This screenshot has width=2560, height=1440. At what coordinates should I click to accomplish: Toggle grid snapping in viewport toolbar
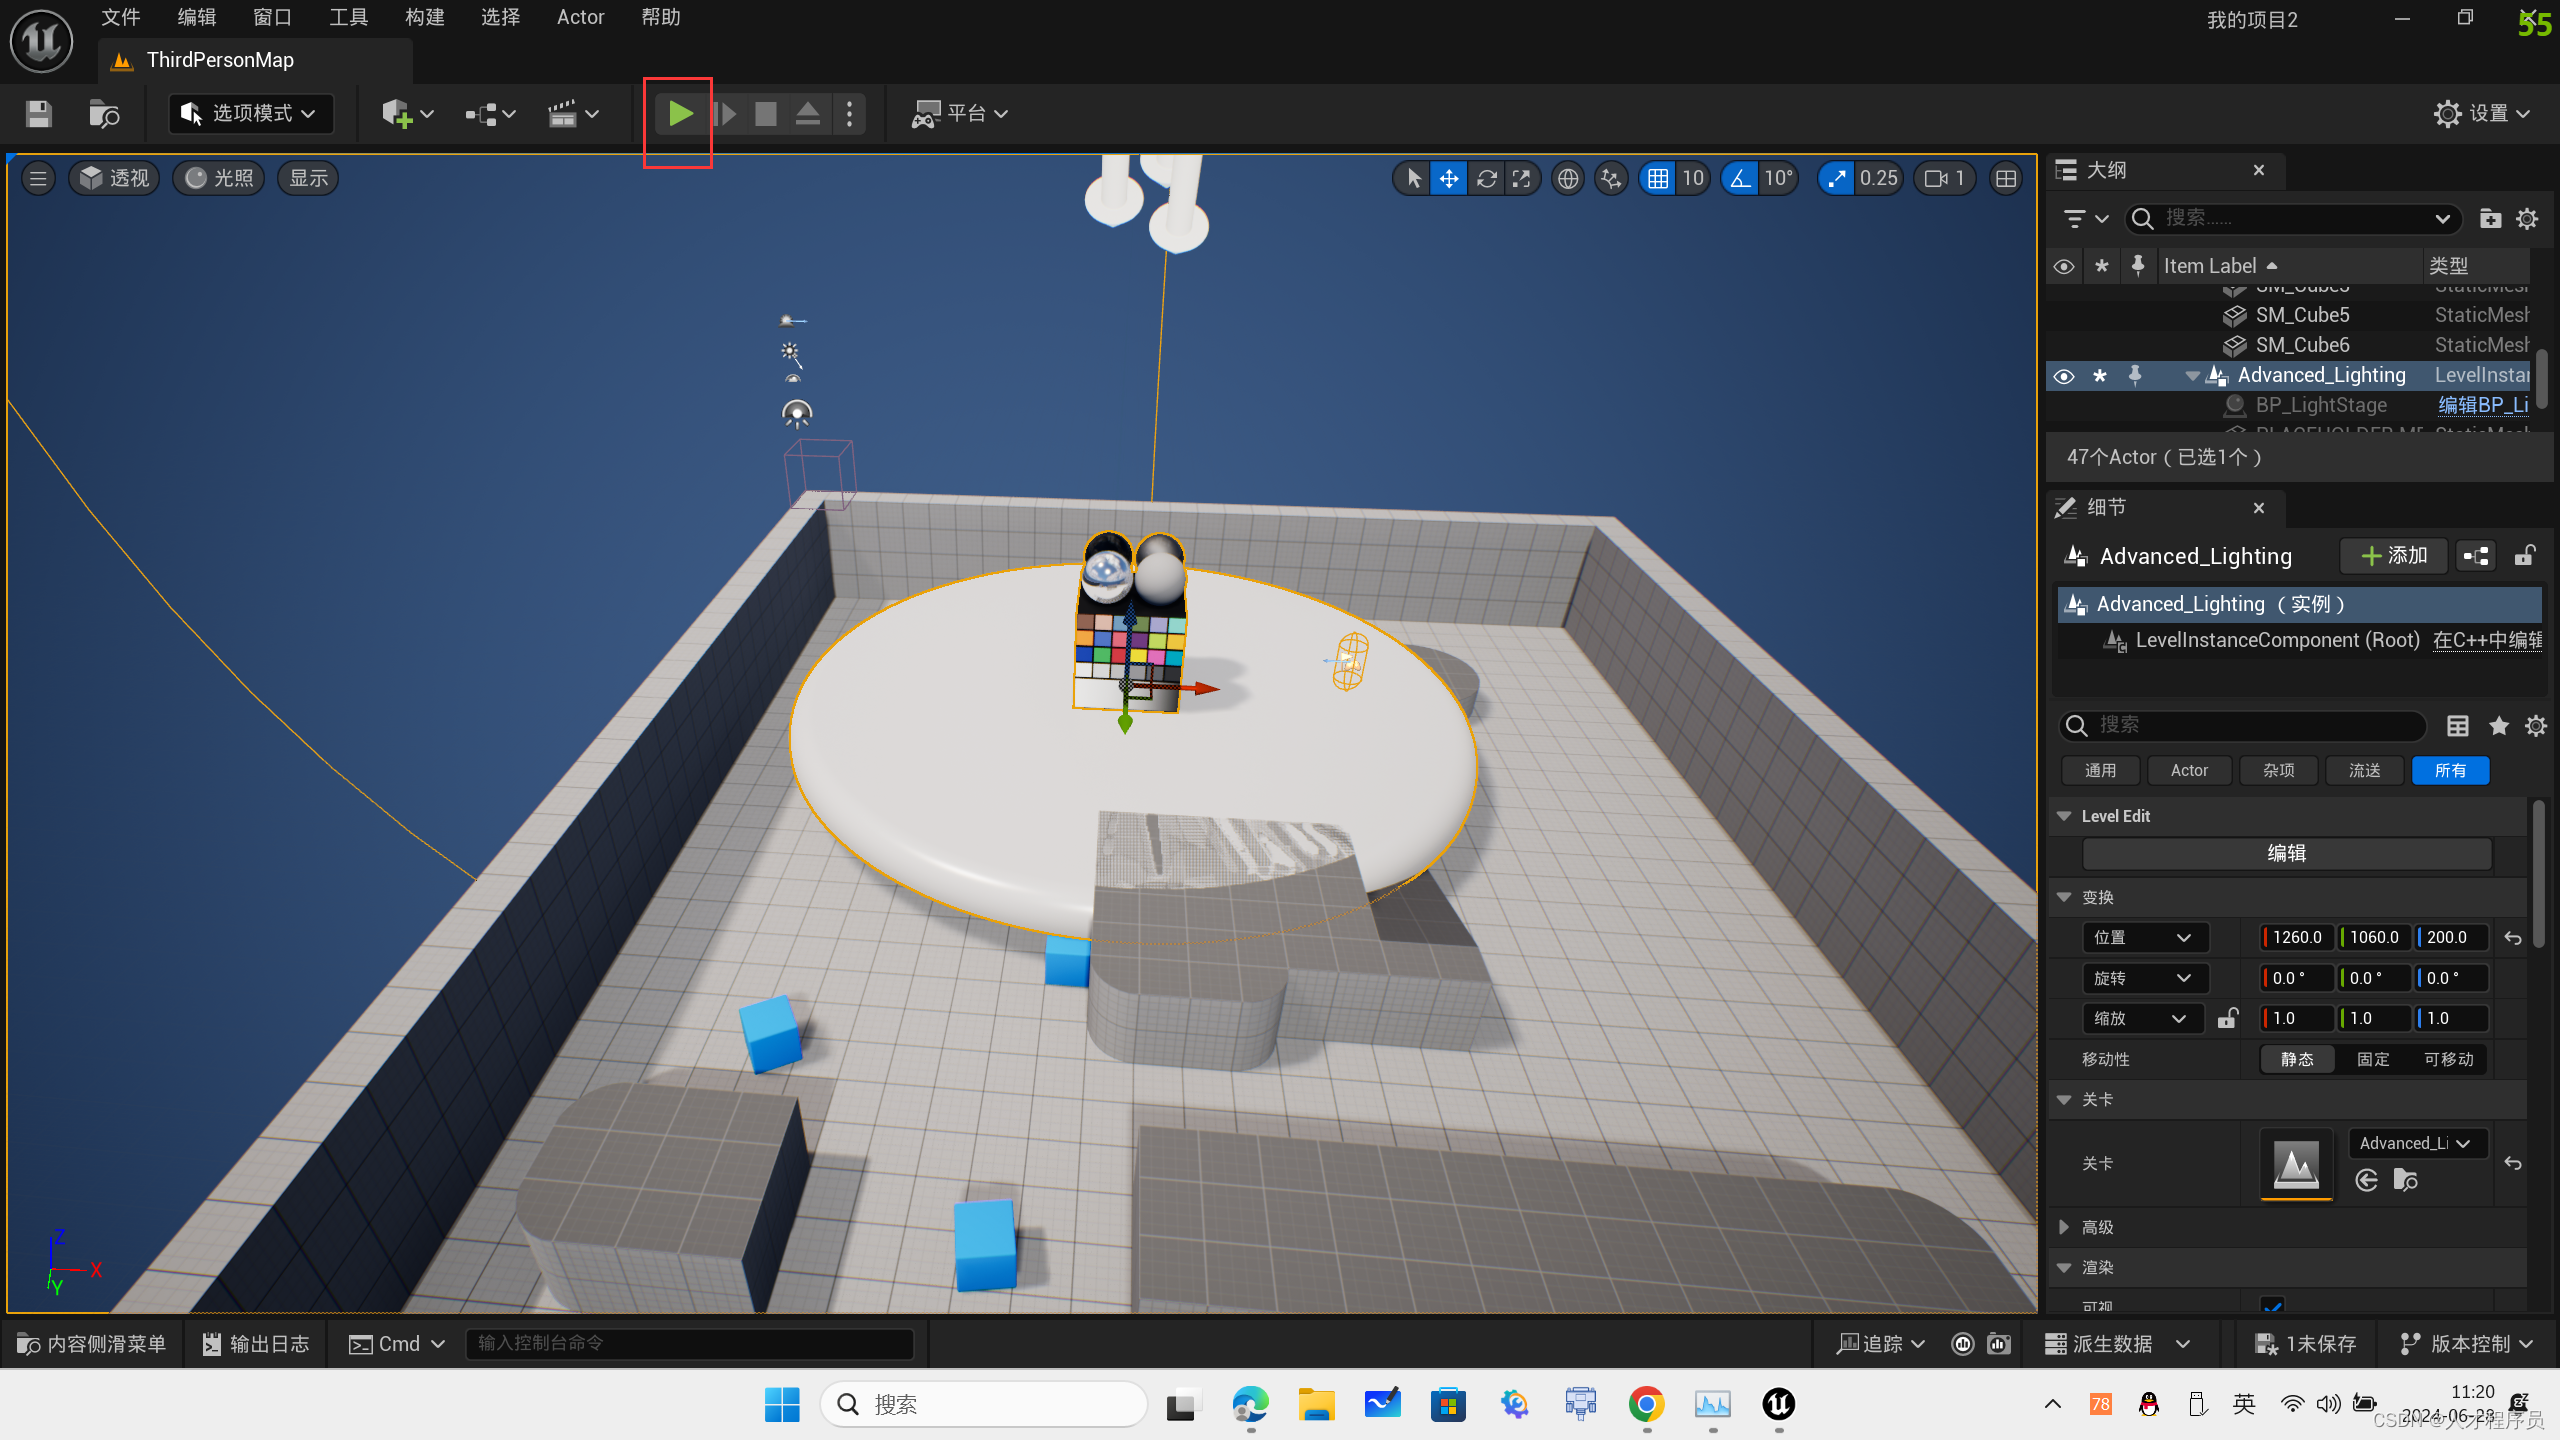coord(1658,179)
